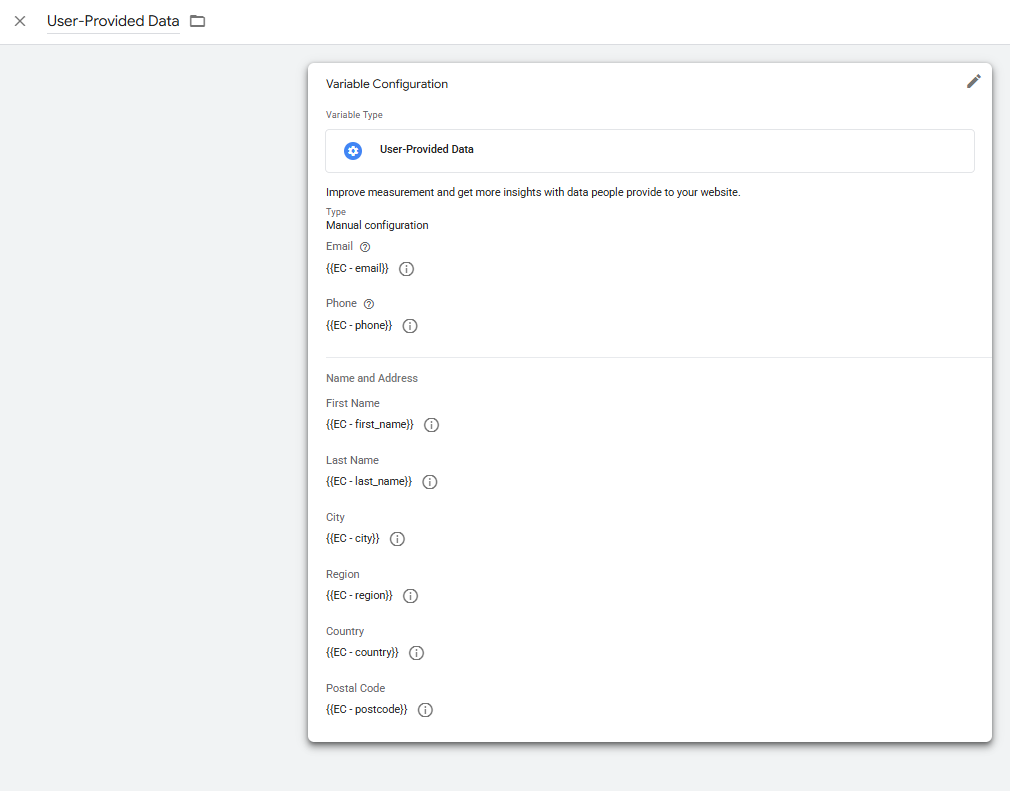Image resolution: width=1010 pixels, height=791 pixels.
Task: Click the folder icon beside variable name
Action: click(x=198, y=21)
